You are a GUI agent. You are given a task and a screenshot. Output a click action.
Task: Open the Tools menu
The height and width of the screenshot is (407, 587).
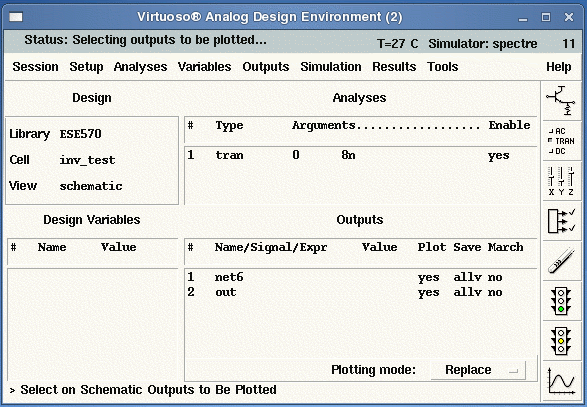[x=442, y=67]
